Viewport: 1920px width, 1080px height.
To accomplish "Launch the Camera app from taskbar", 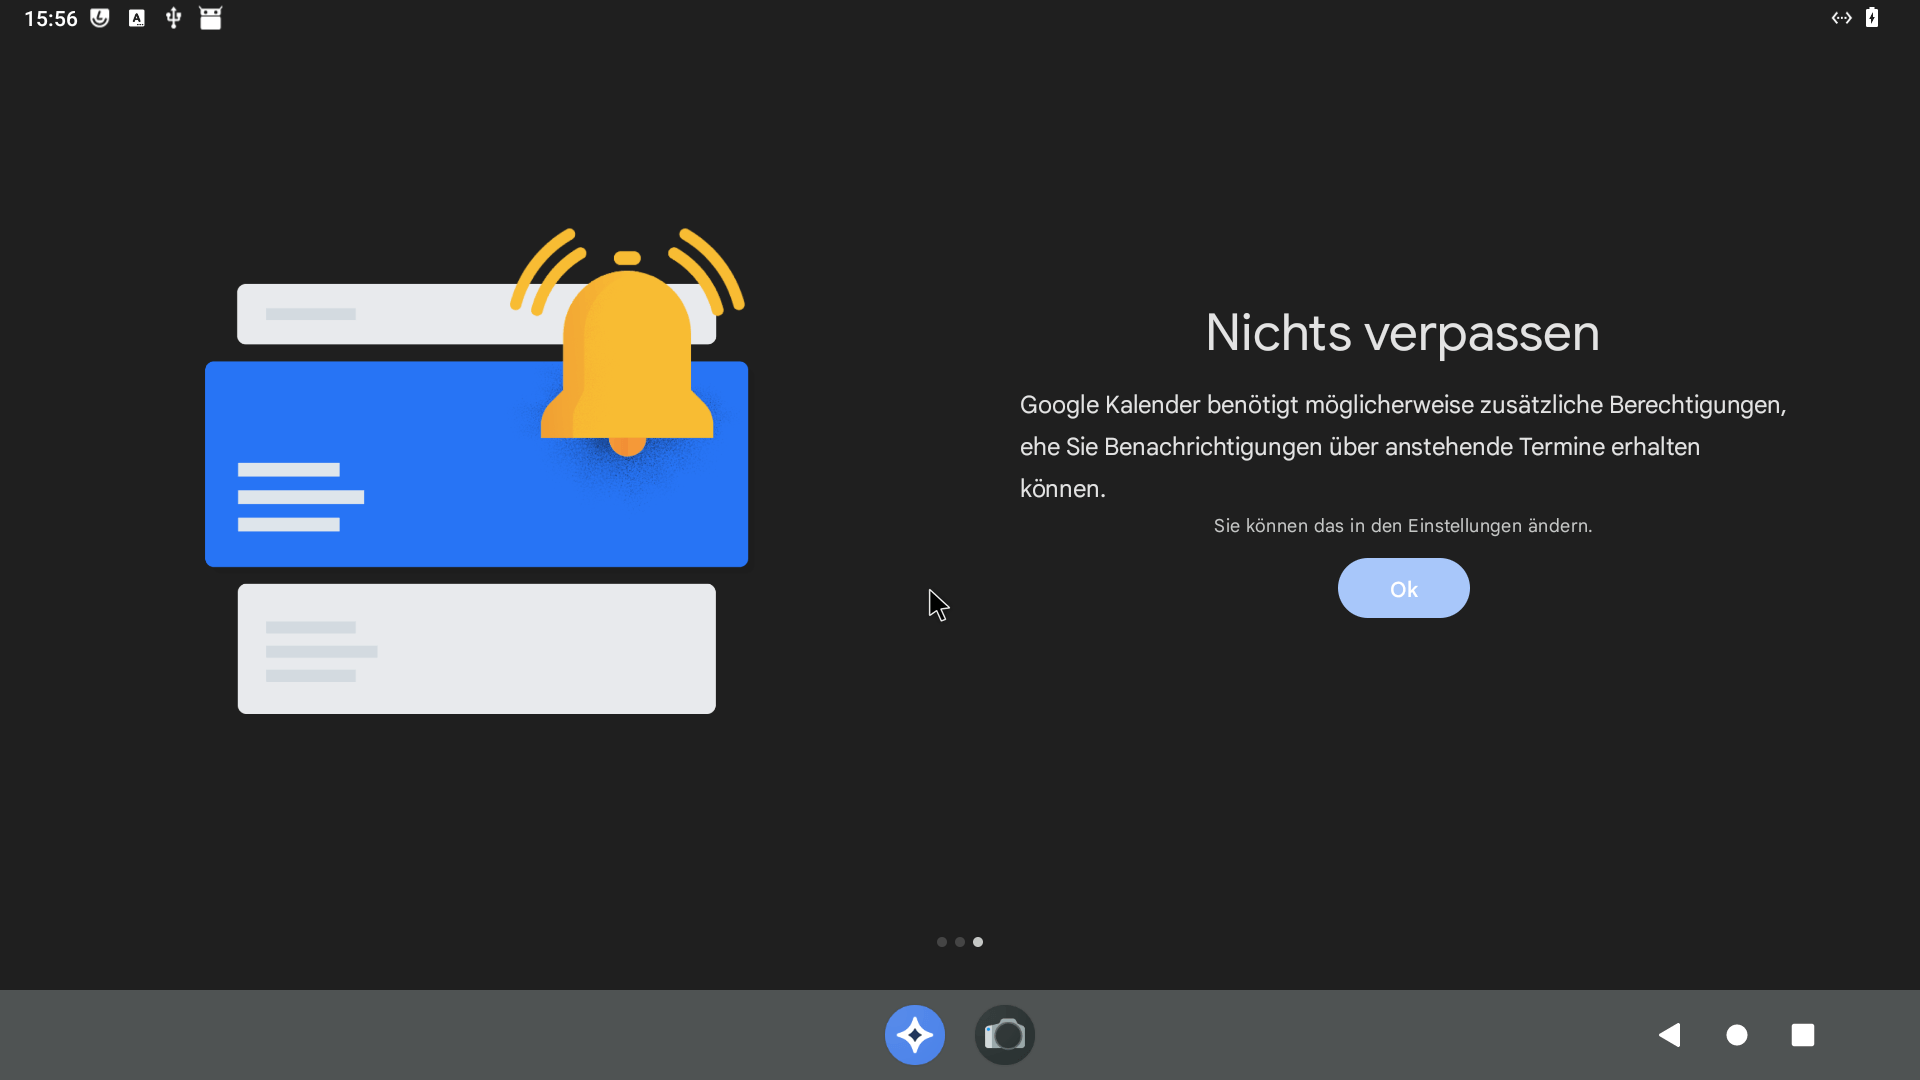I will pyautogui.click(x=1005, y=1035).
